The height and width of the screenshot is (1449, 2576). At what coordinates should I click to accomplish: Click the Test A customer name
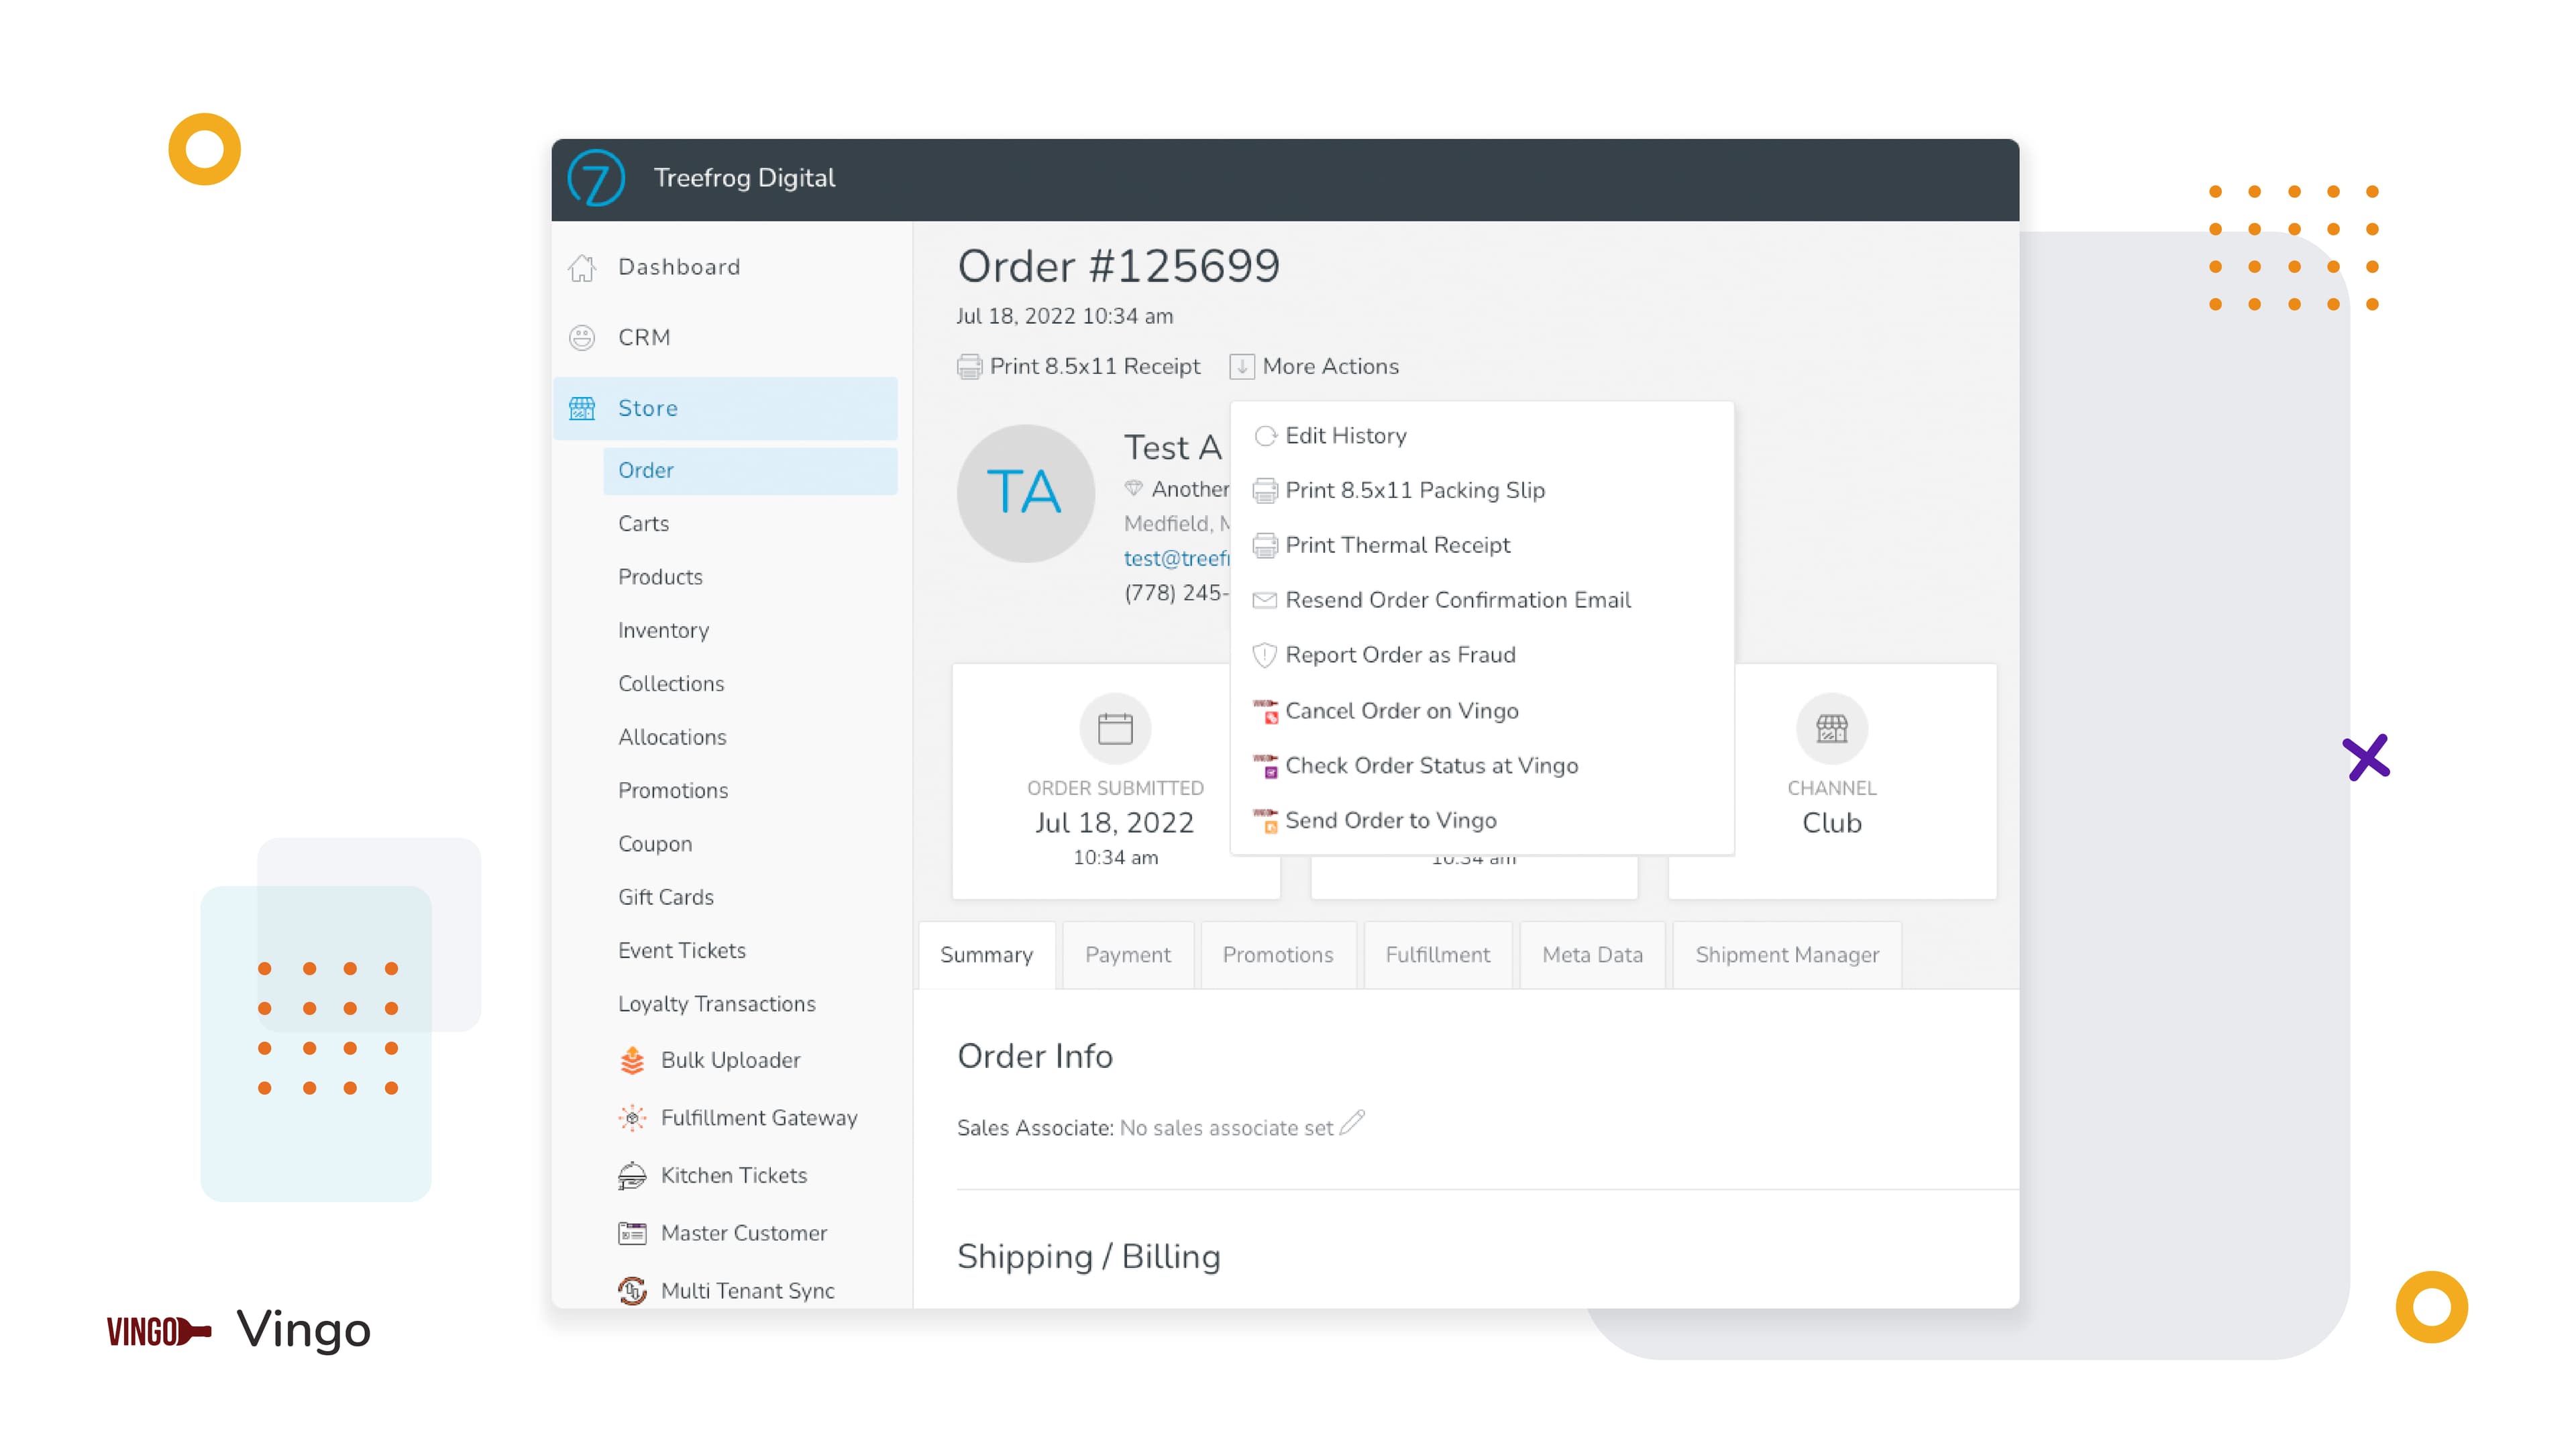pos(1173,448)
